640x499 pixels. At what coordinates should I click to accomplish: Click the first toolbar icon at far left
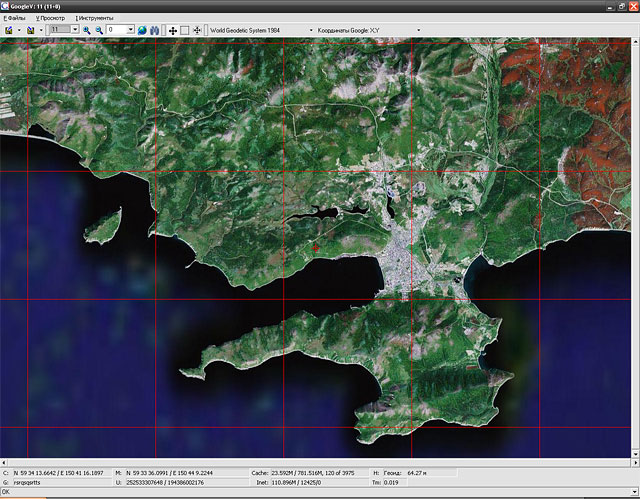pyautogui.click(x=8, y=30)
